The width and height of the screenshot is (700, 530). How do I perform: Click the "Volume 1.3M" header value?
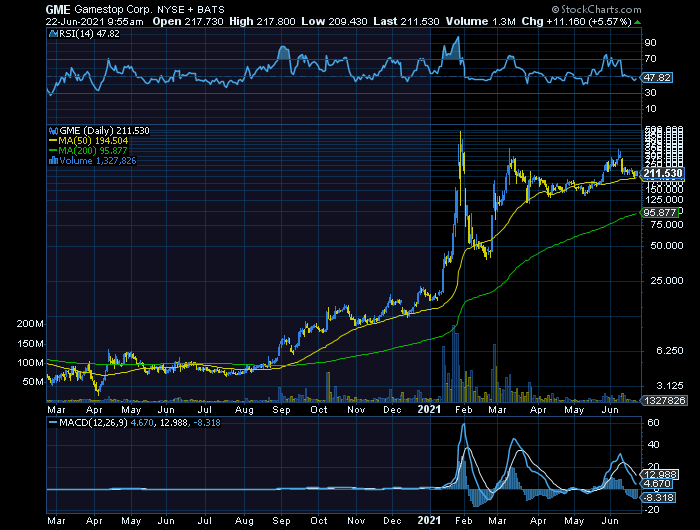(481, 21)
